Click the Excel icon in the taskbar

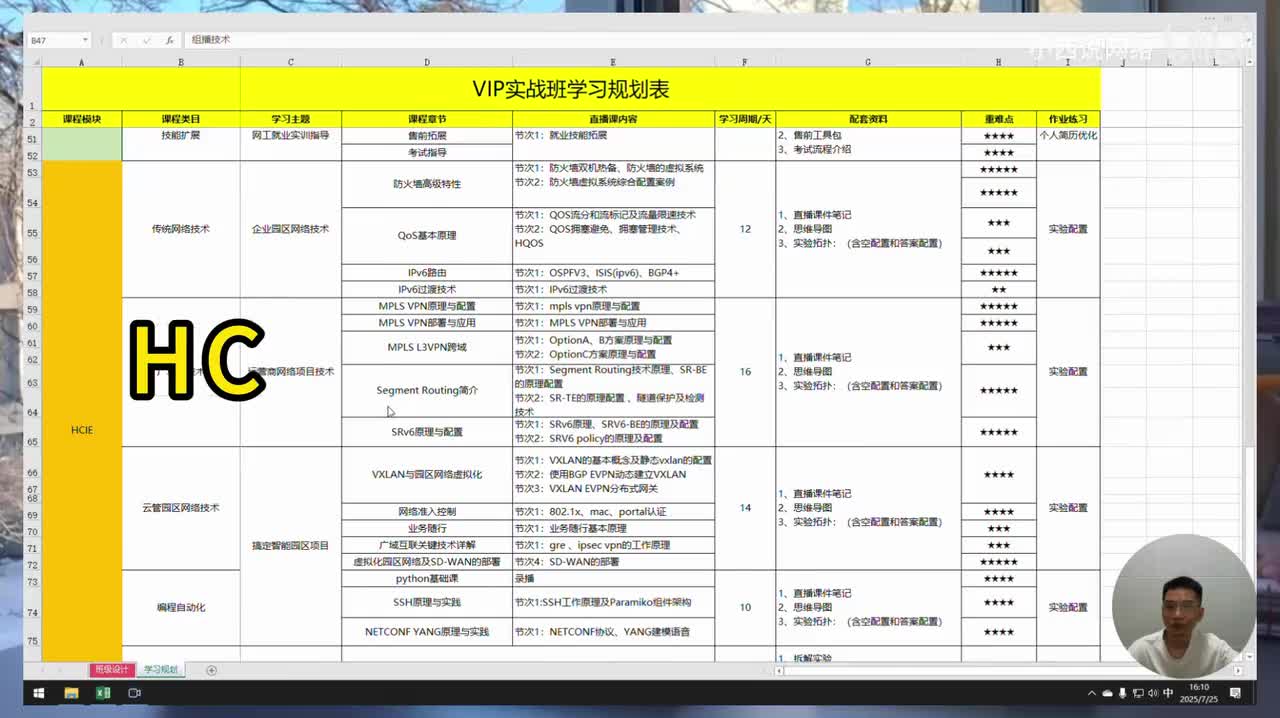click(x=103, y=693)
